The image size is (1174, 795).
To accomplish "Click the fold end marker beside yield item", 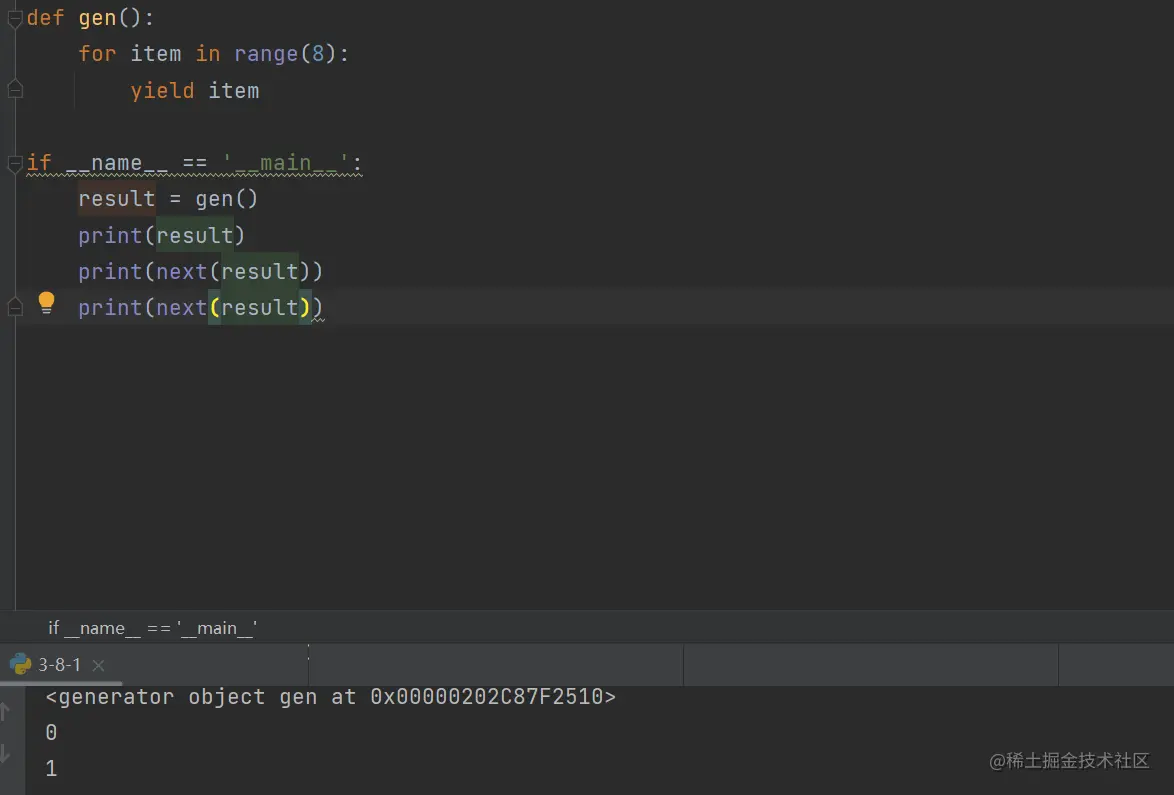I will click(14, 90).
